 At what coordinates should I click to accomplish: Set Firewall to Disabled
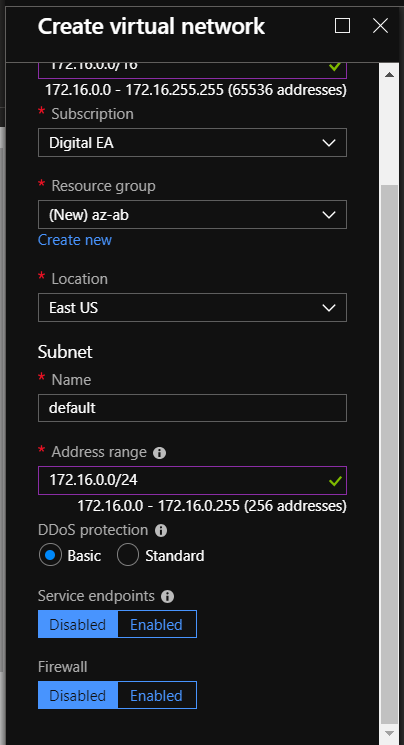click(78, 696)
